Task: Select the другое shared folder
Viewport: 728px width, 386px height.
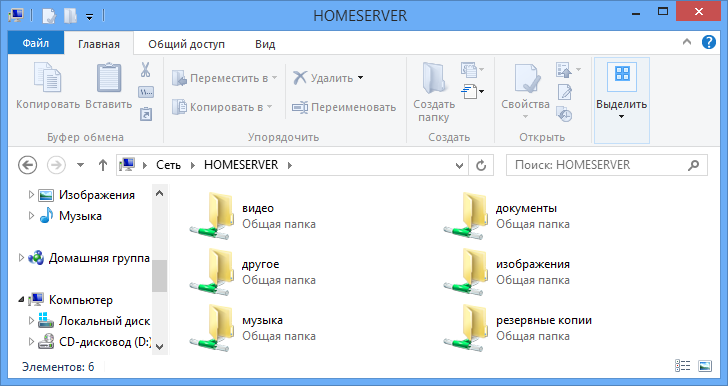Action: pos(253,272)
